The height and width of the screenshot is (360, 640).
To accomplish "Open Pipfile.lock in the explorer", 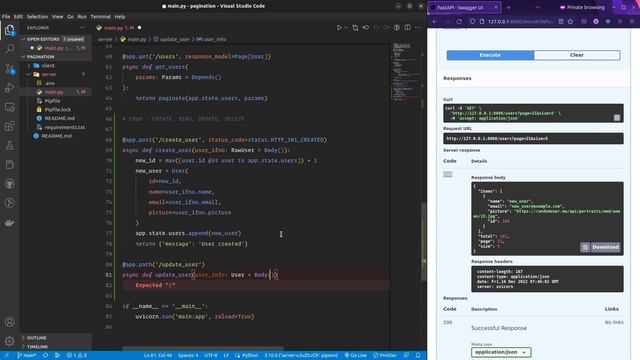I will click(x=58, y=109).
